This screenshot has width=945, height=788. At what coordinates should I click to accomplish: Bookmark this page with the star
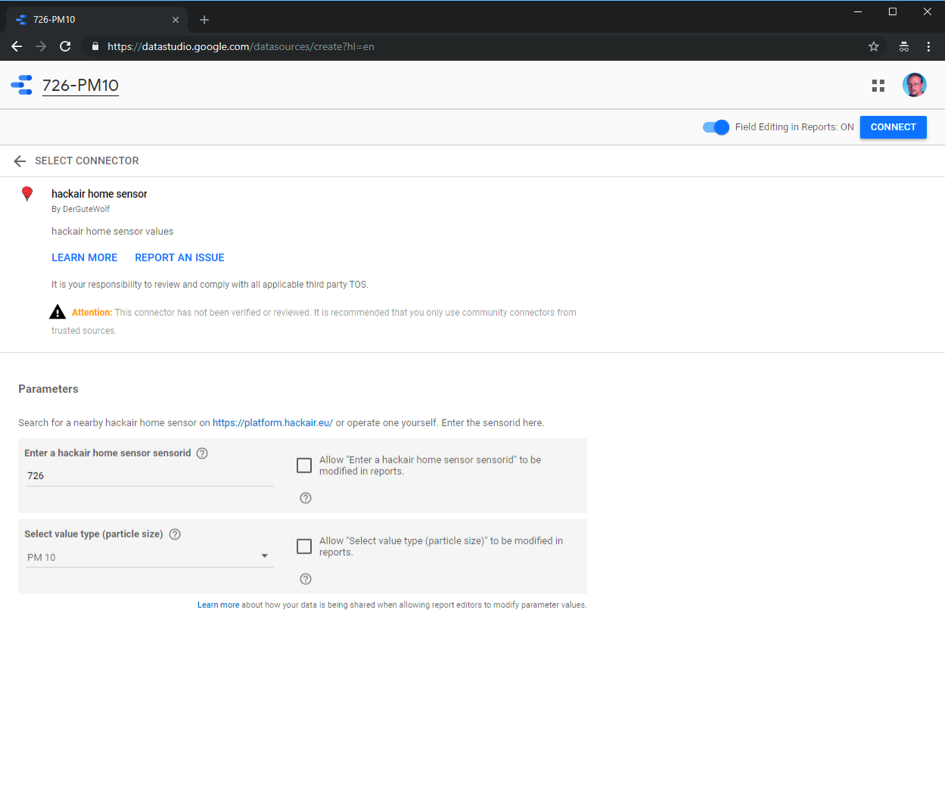[x=873, y=46]
